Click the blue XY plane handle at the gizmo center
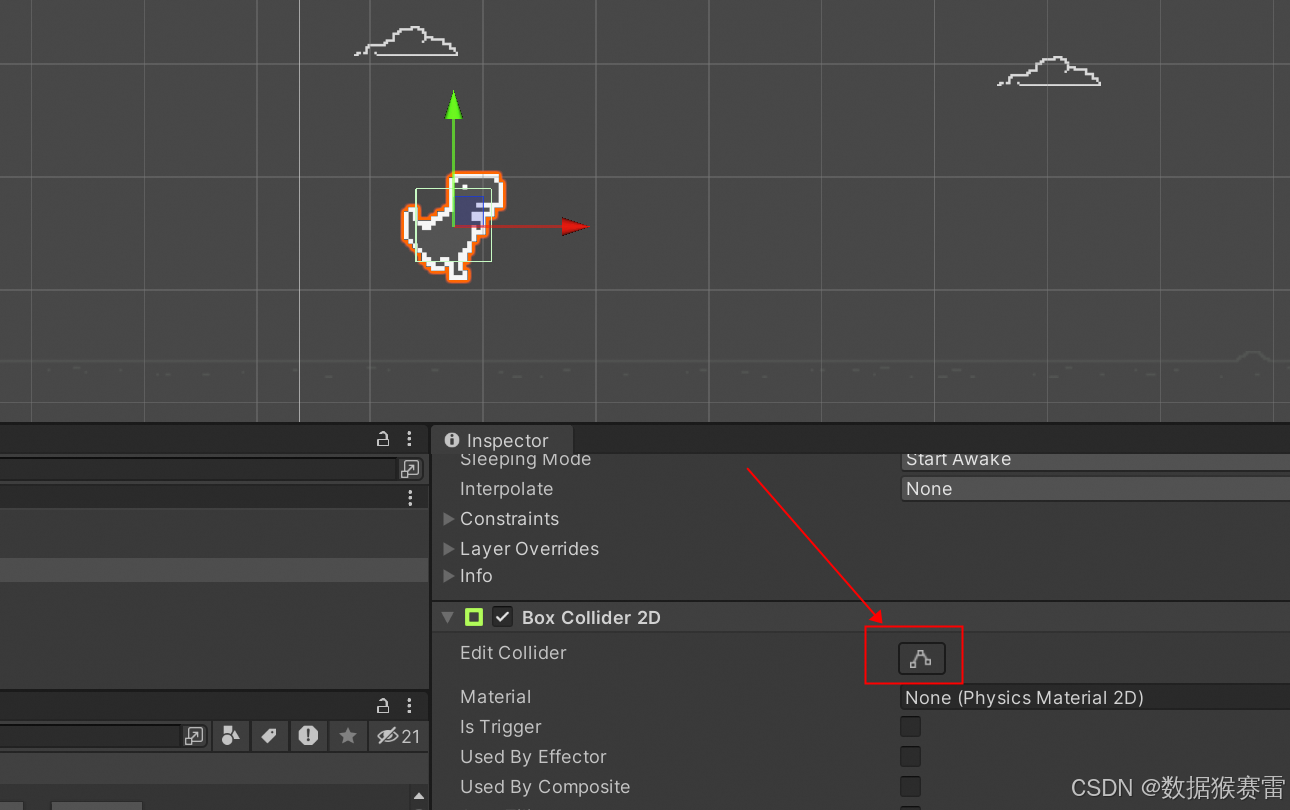The image size is (1290, 810). 470,210
